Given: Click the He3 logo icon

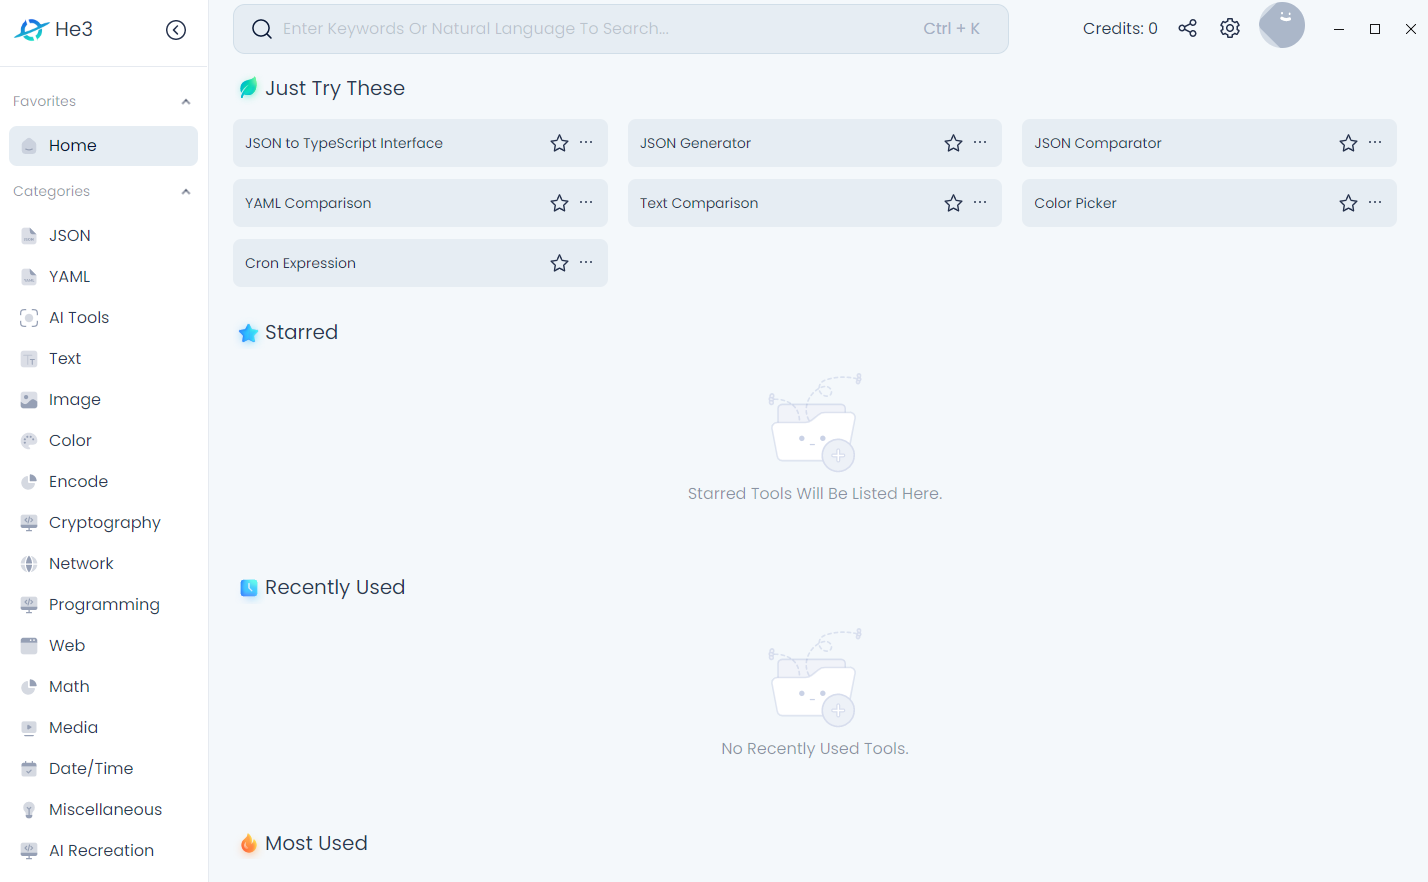Looking at the screenshot, I should (31, 30).
